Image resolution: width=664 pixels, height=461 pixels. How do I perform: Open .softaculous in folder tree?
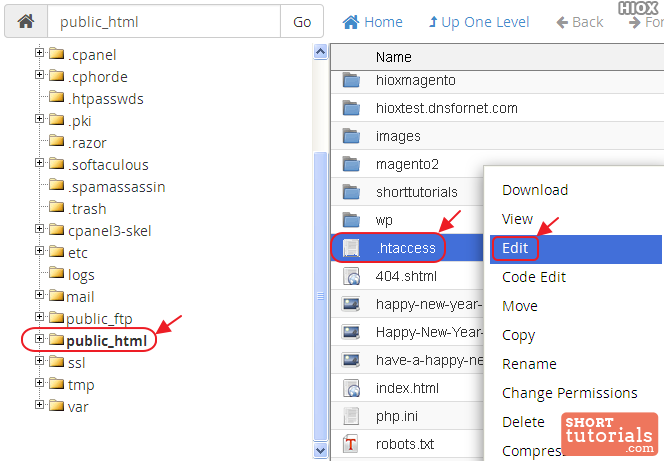[x=108, y=165]
